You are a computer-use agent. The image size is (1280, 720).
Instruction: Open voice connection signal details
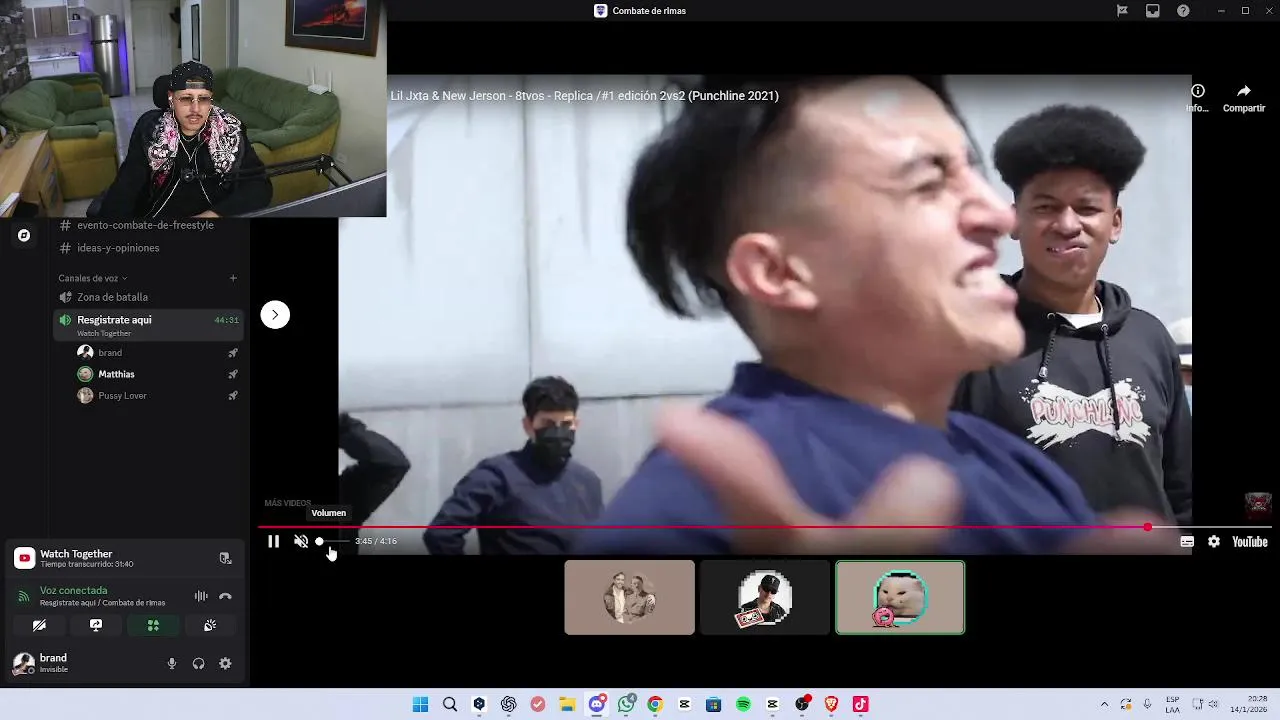coord(23,596)
